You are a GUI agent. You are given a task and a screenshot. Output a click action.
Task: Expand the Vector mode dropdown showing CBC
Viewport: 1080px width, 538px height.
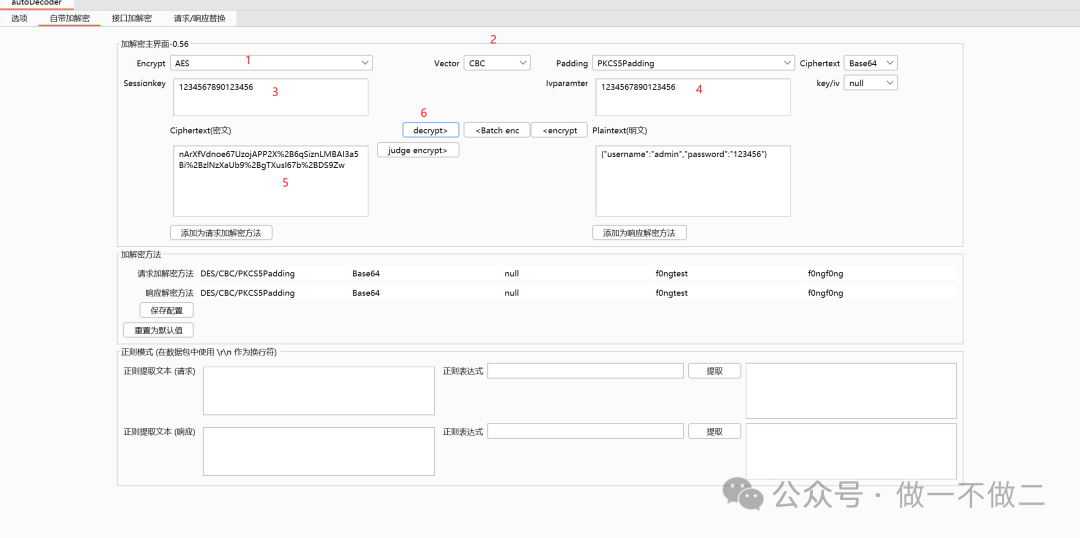(x=497, y=63)
